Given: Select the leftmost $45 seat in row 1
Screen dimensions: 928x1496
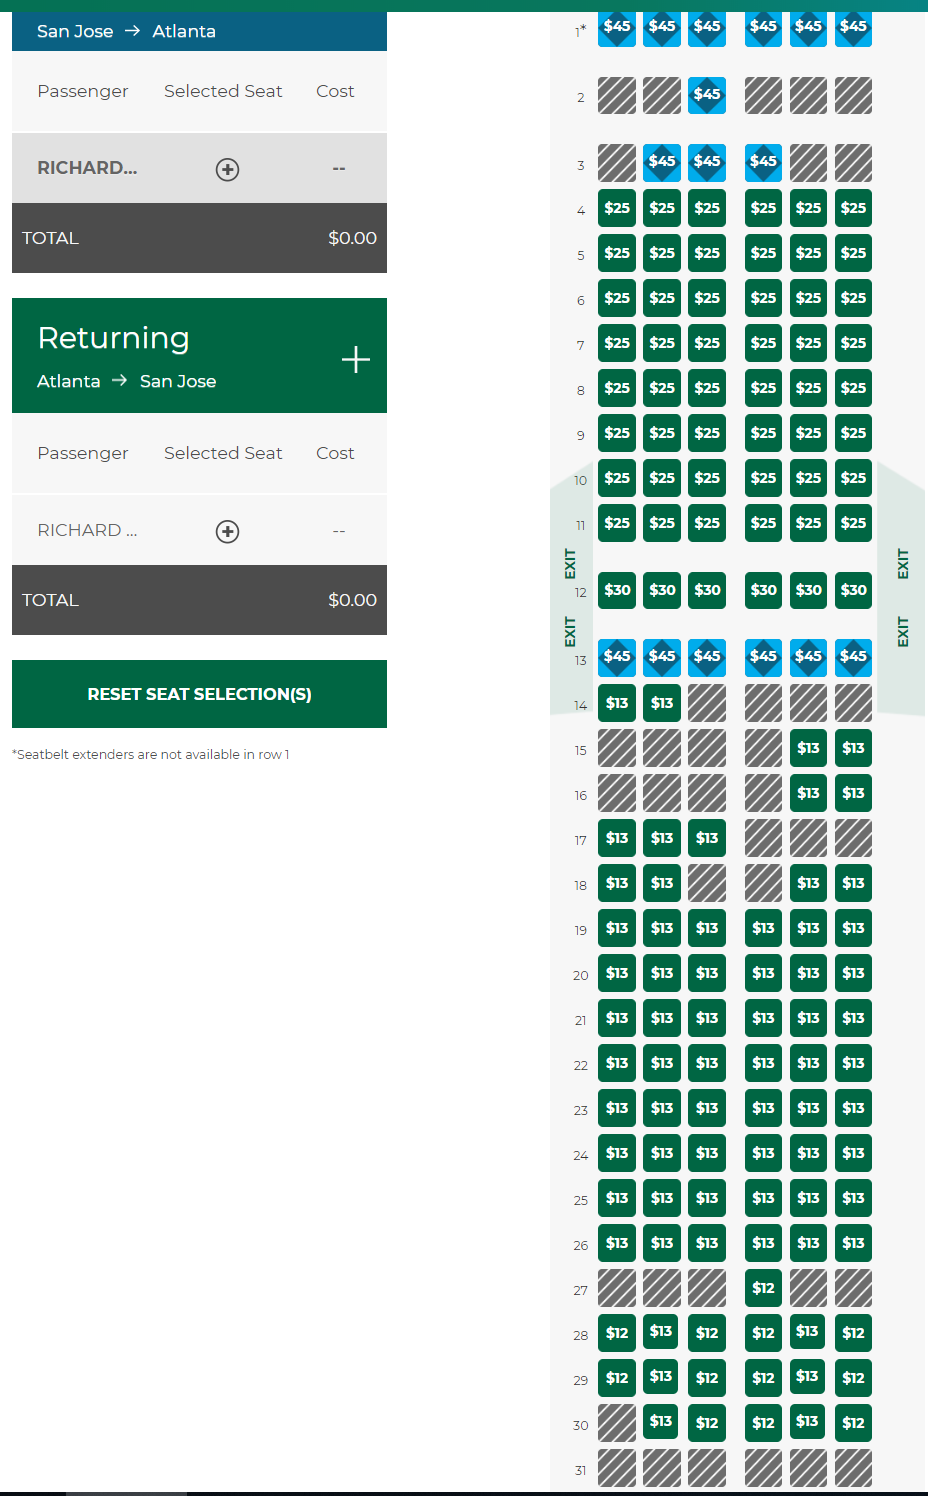Looking at the screenshot, I should pyautogui.click(x=617, y=27).
